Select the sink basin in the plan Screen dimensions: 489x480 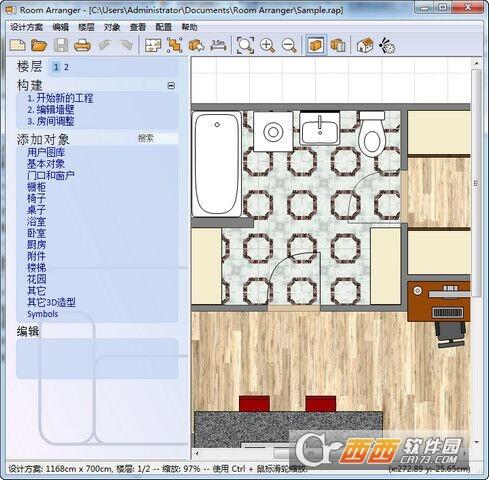coord(320,129)
